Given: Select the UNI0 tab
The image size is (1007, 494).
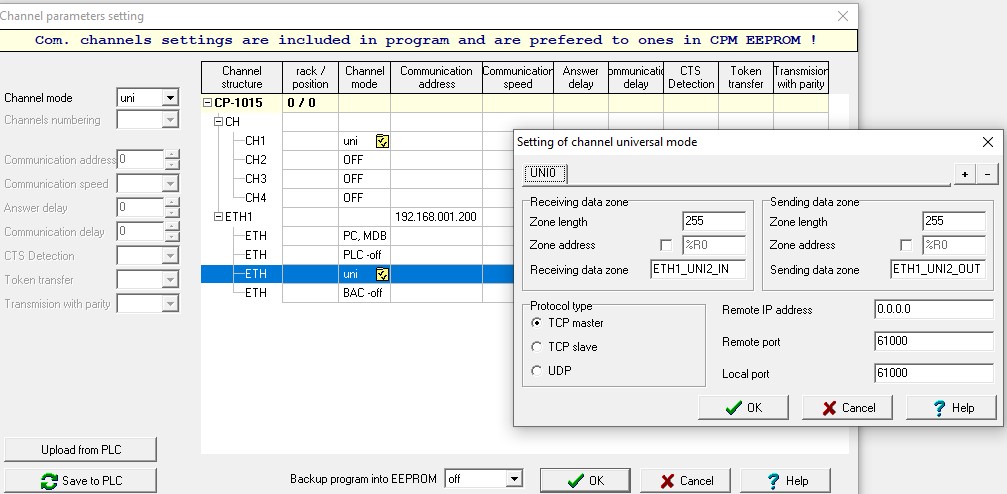Looking at the screenshot, I should pyautogui.click(x=544, y=173).
